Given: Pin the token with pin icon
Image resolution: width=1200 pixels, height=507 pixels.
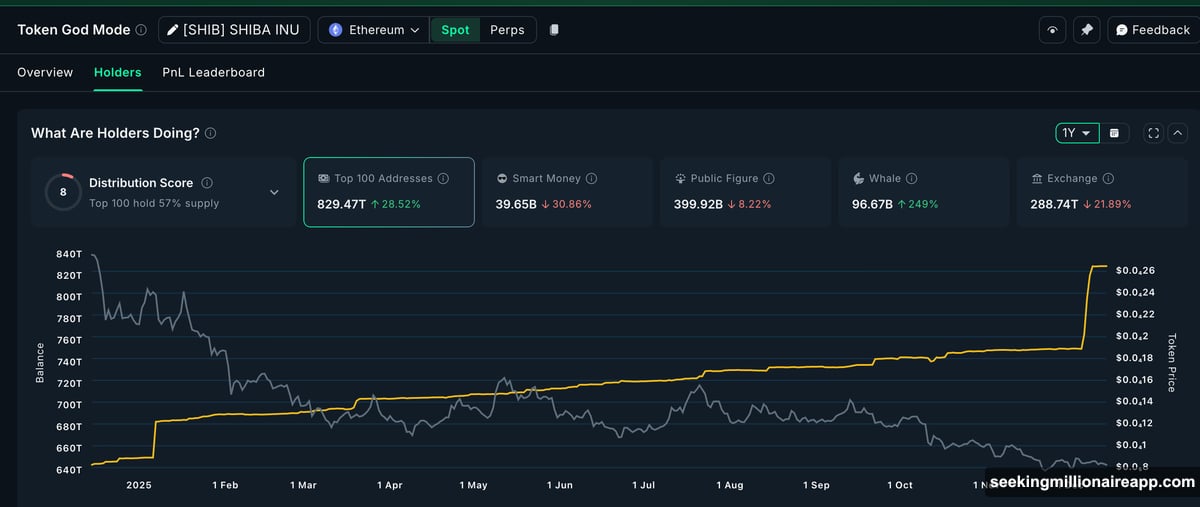Looking at the screenshot, I should [1086, 30].
